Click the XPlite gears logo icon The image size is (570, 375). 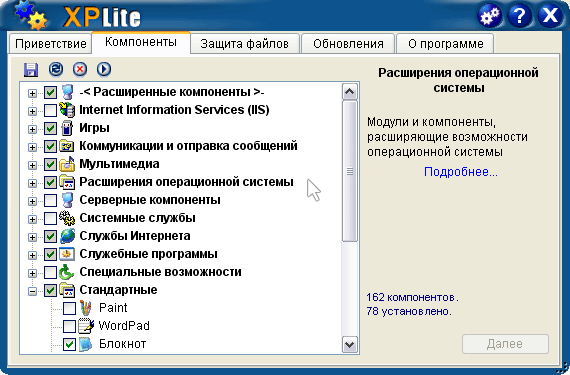[x=31, y=15]
